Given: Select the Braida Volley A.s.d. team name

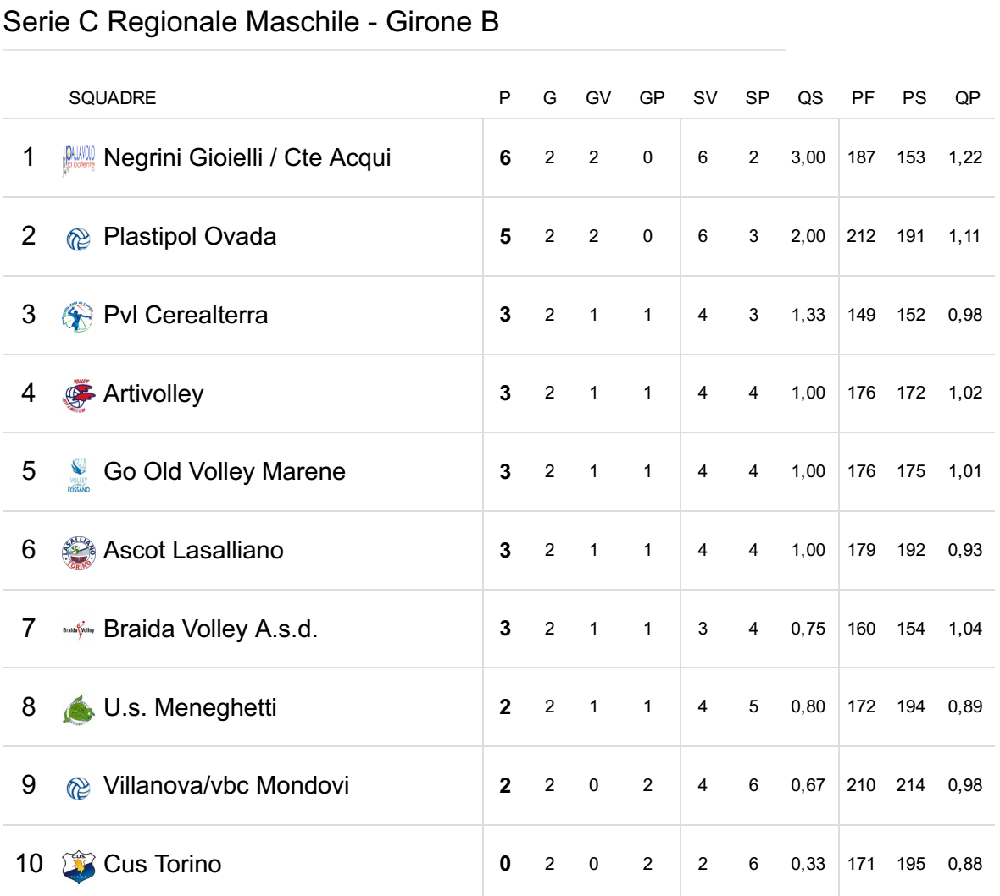Looking at the screenshot, I should tap(210, 629).
